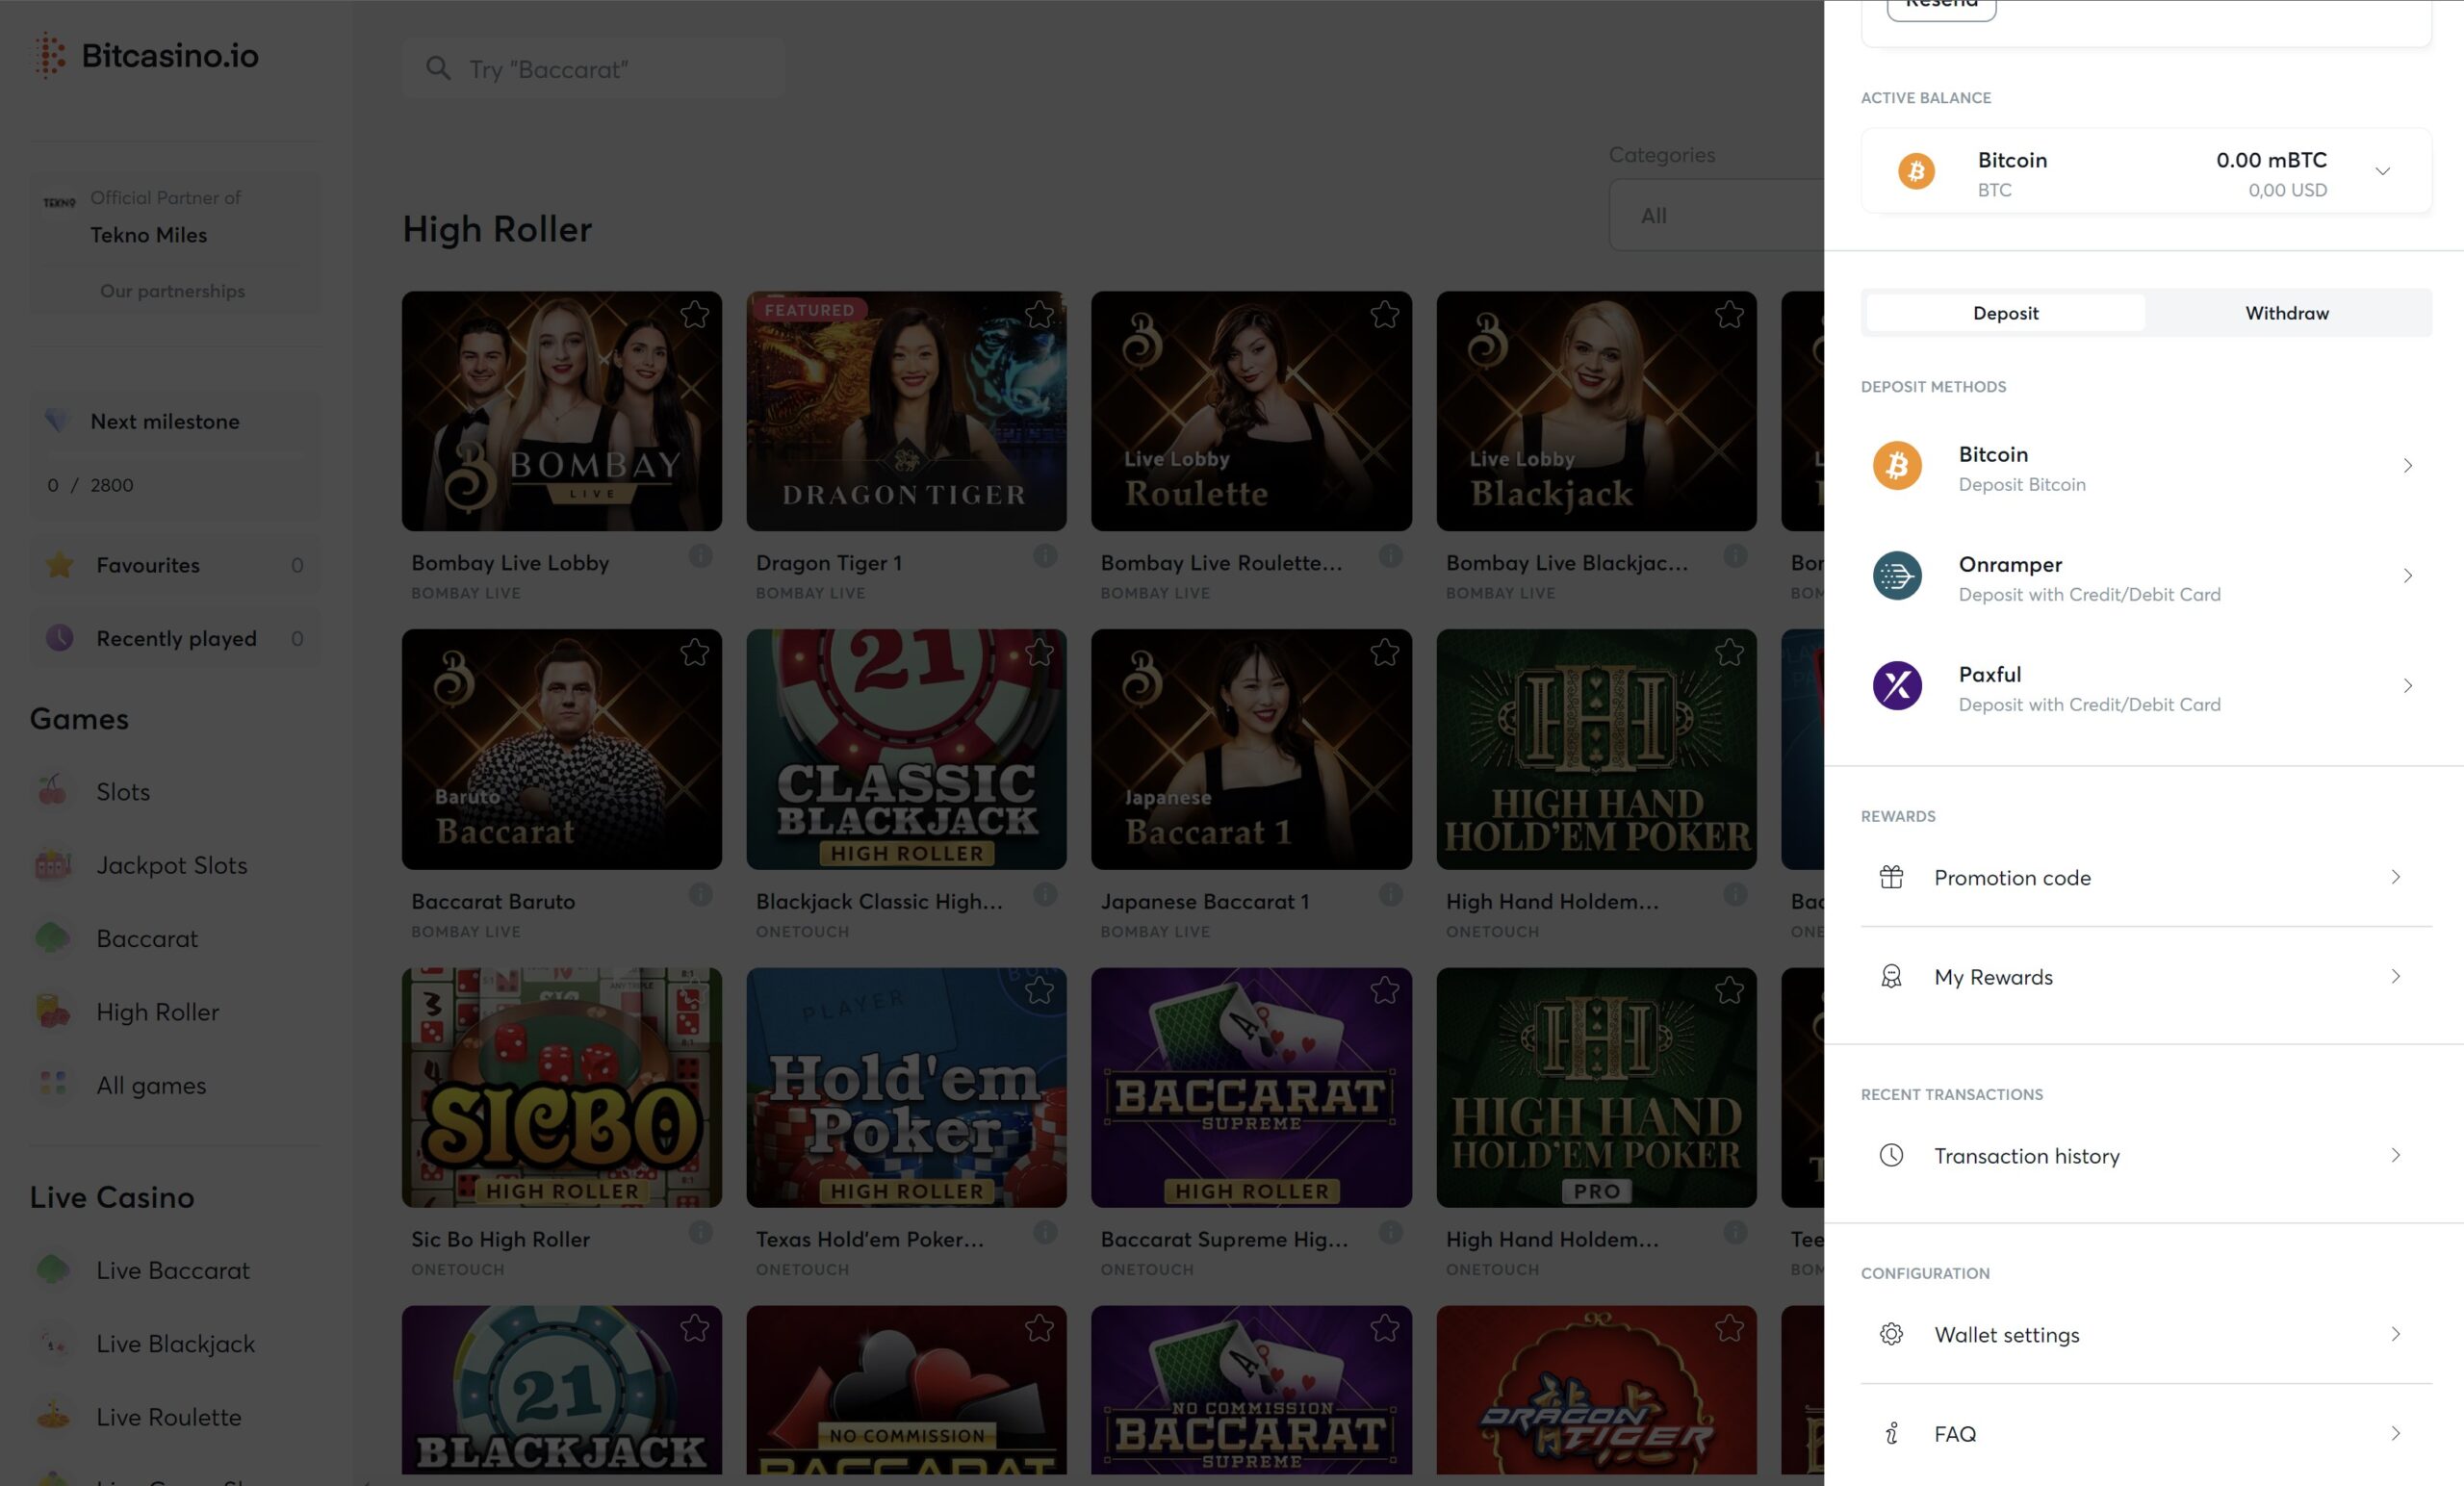This screenshot has width=2464, height=1486.
Task: Open info icon for Sic Bo High Roller
Action: [x=701, y=1233]
